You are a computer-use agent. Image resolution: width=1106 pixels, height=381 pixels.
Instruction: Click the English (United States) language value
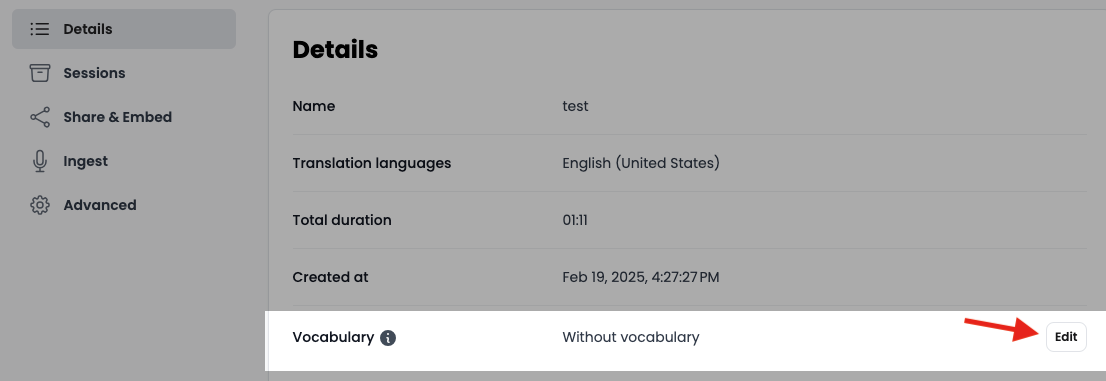coord(640,163)
